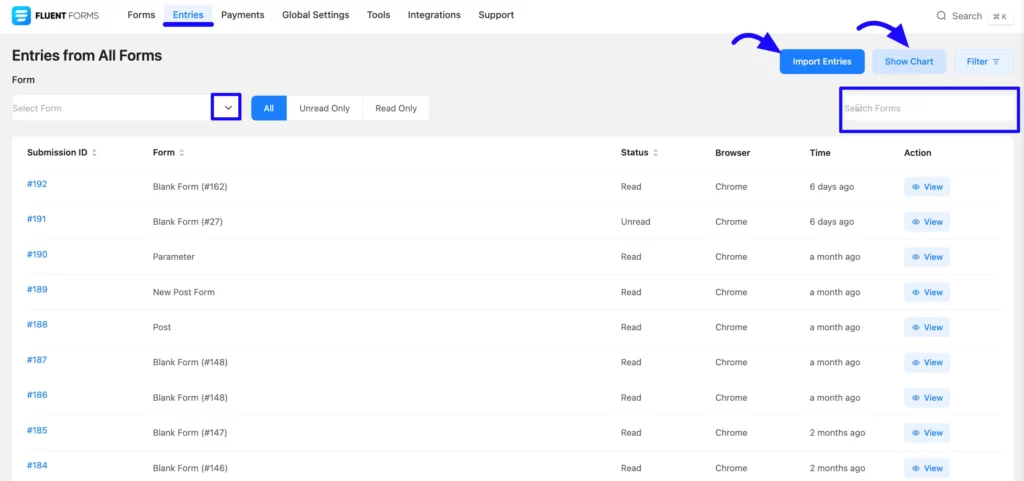1024x481 pixels.
Task: Expand the Select Form dropdown arrow
Action: click(x=227, y=108)
